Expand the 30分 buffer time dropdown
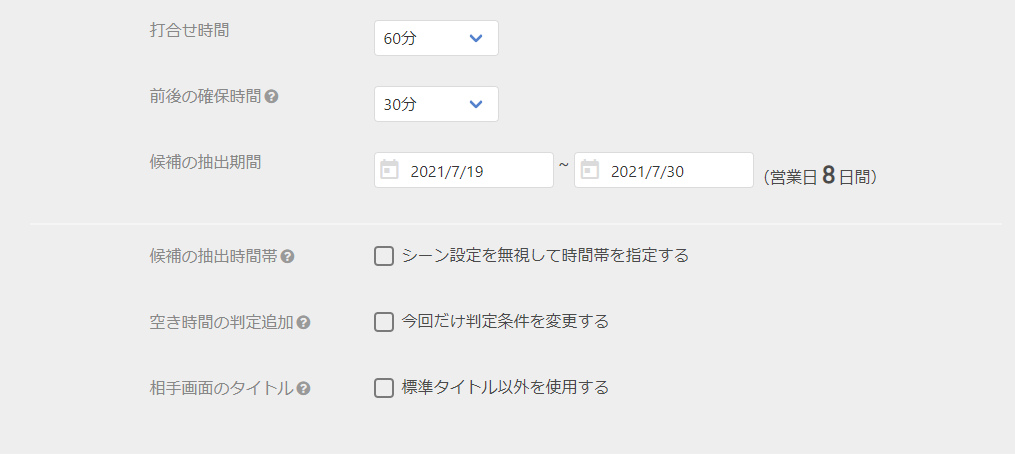 [436, 104]
